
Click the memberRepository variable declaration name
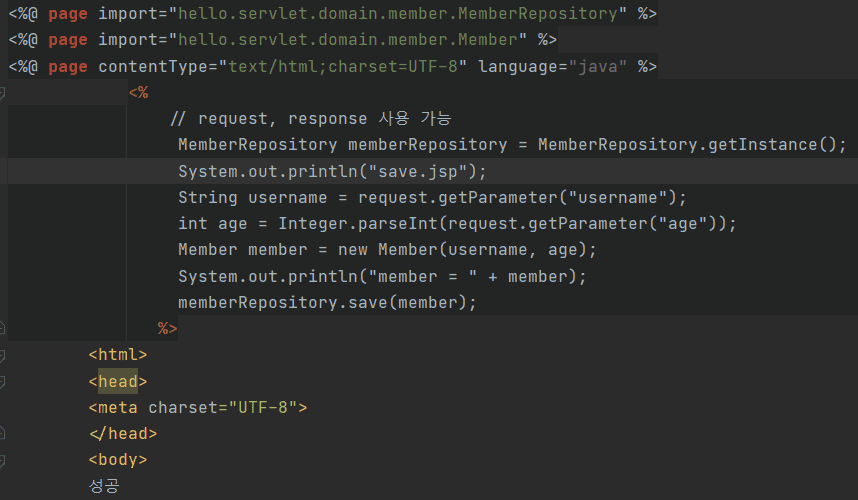point(427,145)
